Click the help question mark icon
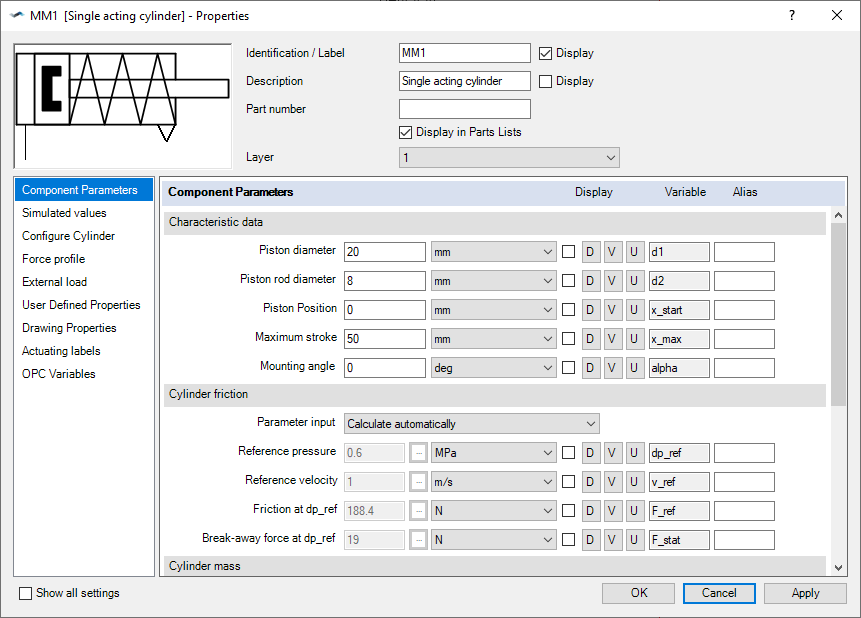 792,15
